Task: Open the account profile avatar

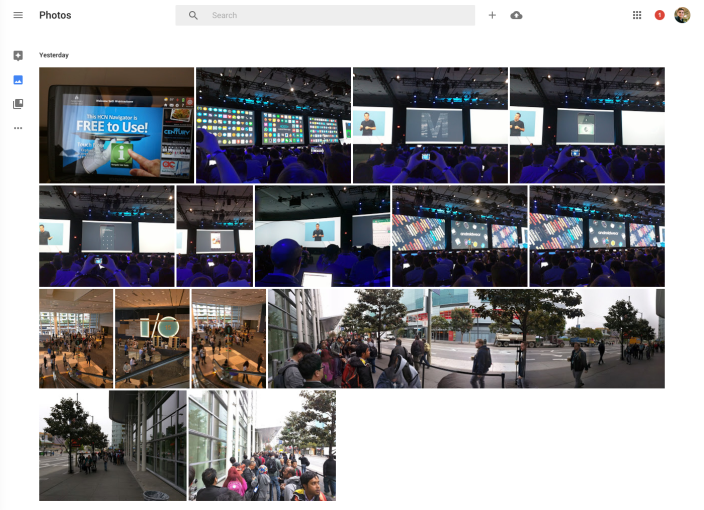Action: [x=682, y=15]
